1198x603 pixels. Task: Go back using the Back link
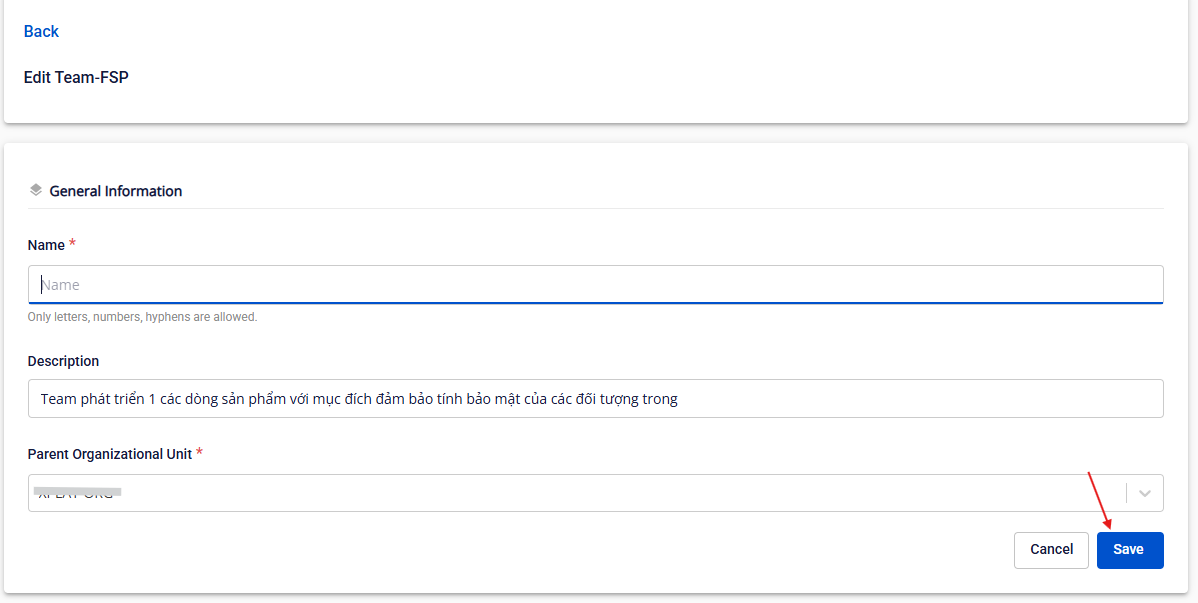[41, 32]
